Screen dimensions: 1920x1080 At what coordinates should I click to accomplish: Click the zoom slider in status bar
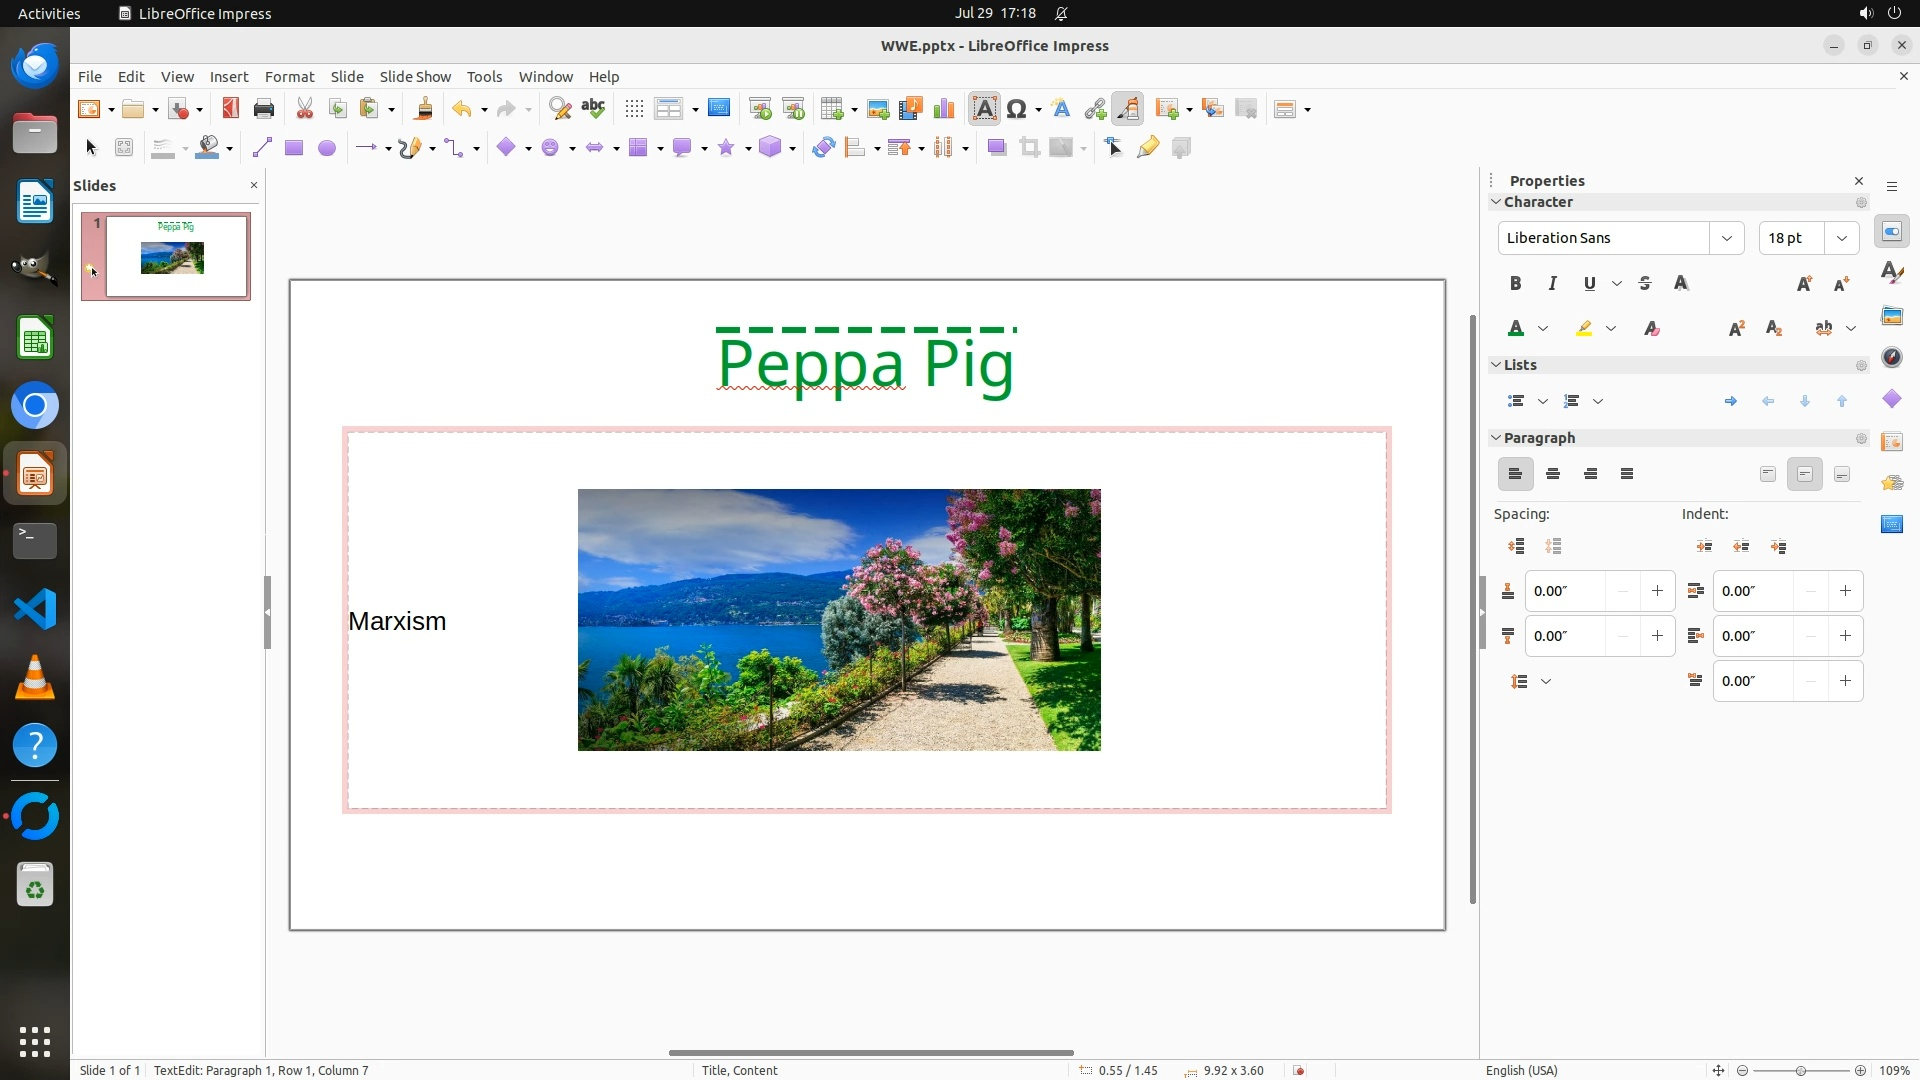[x=1800, y=1070]
